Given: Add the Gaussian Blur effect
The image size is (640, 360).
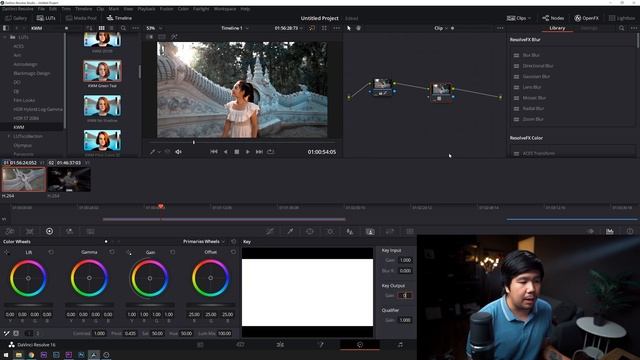Looking at the screenshot, I should click(536, 77).
